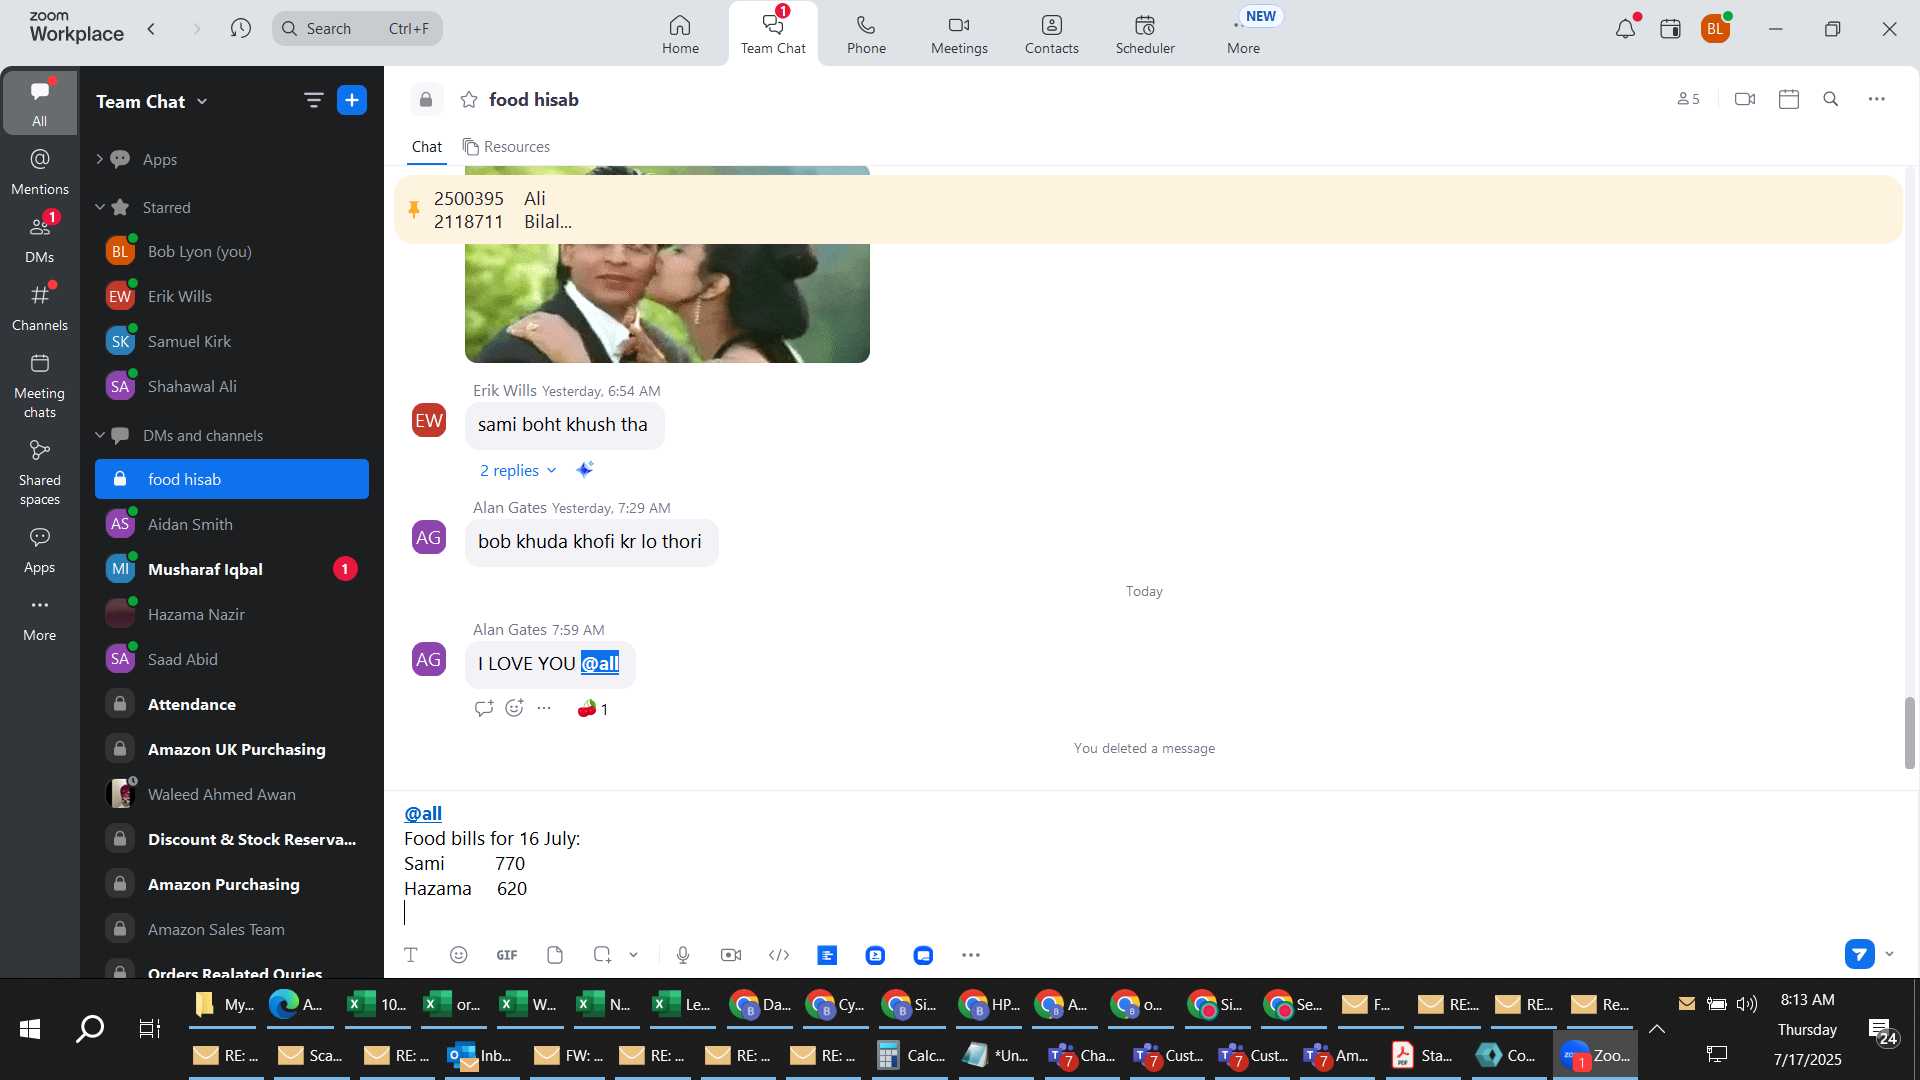Open More in the left sidebar
The width and height of the screenshot is (1920, 1080).
click(x=39, y=618)
